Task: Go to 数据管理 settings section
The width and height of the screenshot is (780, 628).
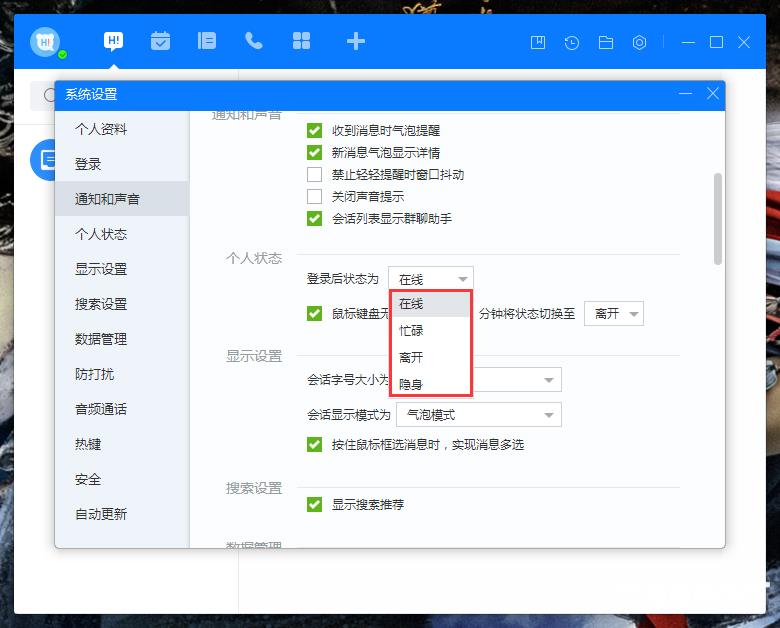Action: [122, 339]
